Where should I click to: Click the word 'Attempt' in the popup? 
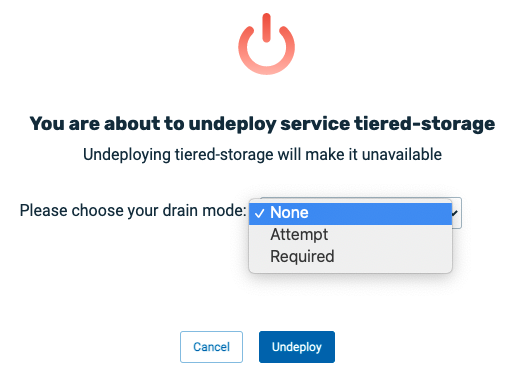tap(299, 235)
